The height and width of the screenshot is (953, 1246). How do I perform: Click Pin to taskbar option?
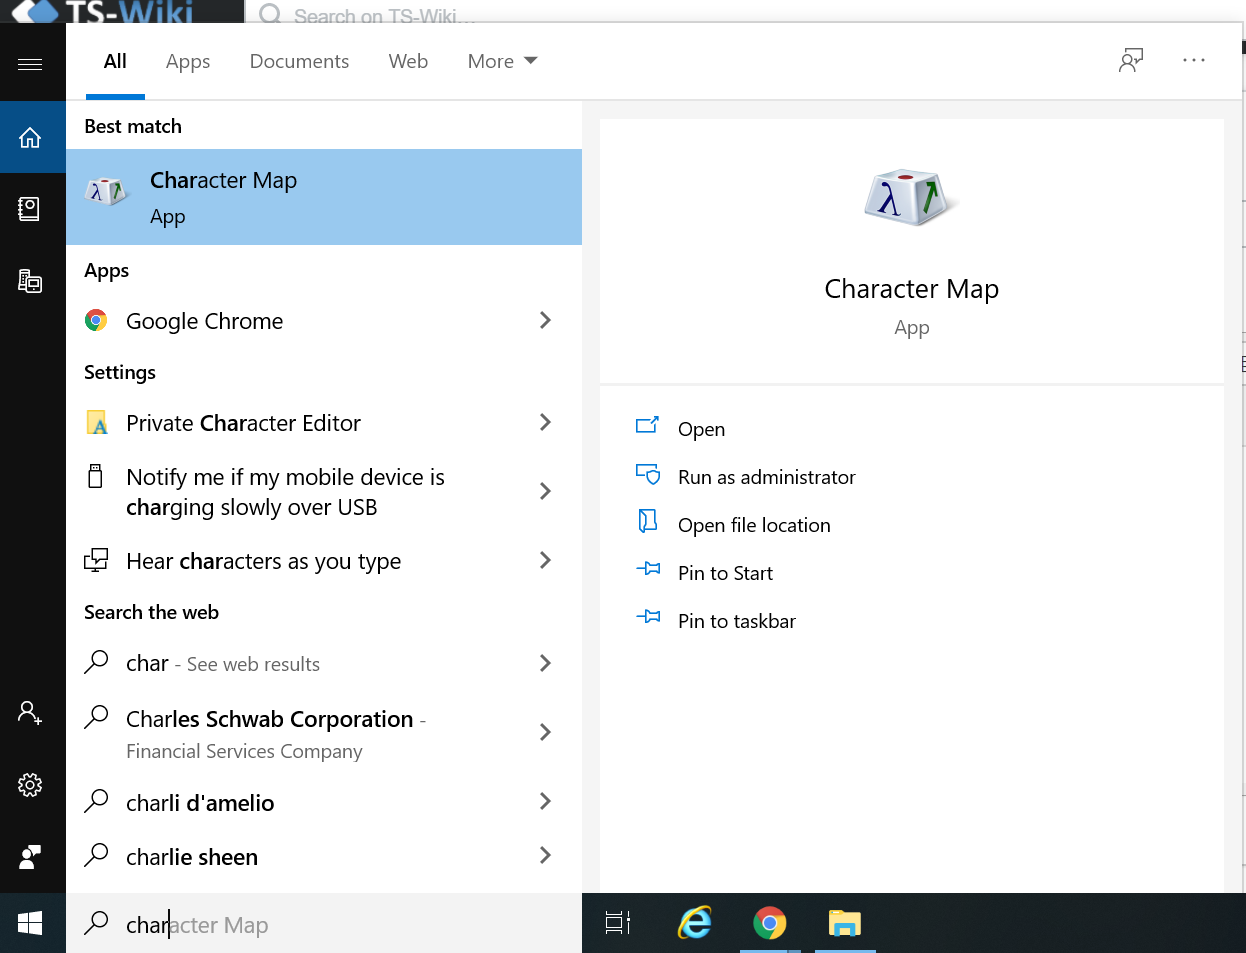pyautogui.click(x=736, y=621)
